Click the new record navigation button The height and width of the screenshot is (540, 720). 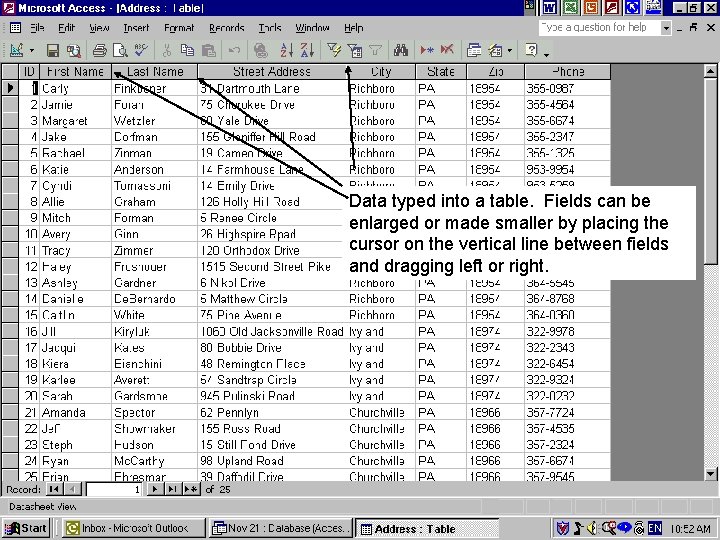191,489
